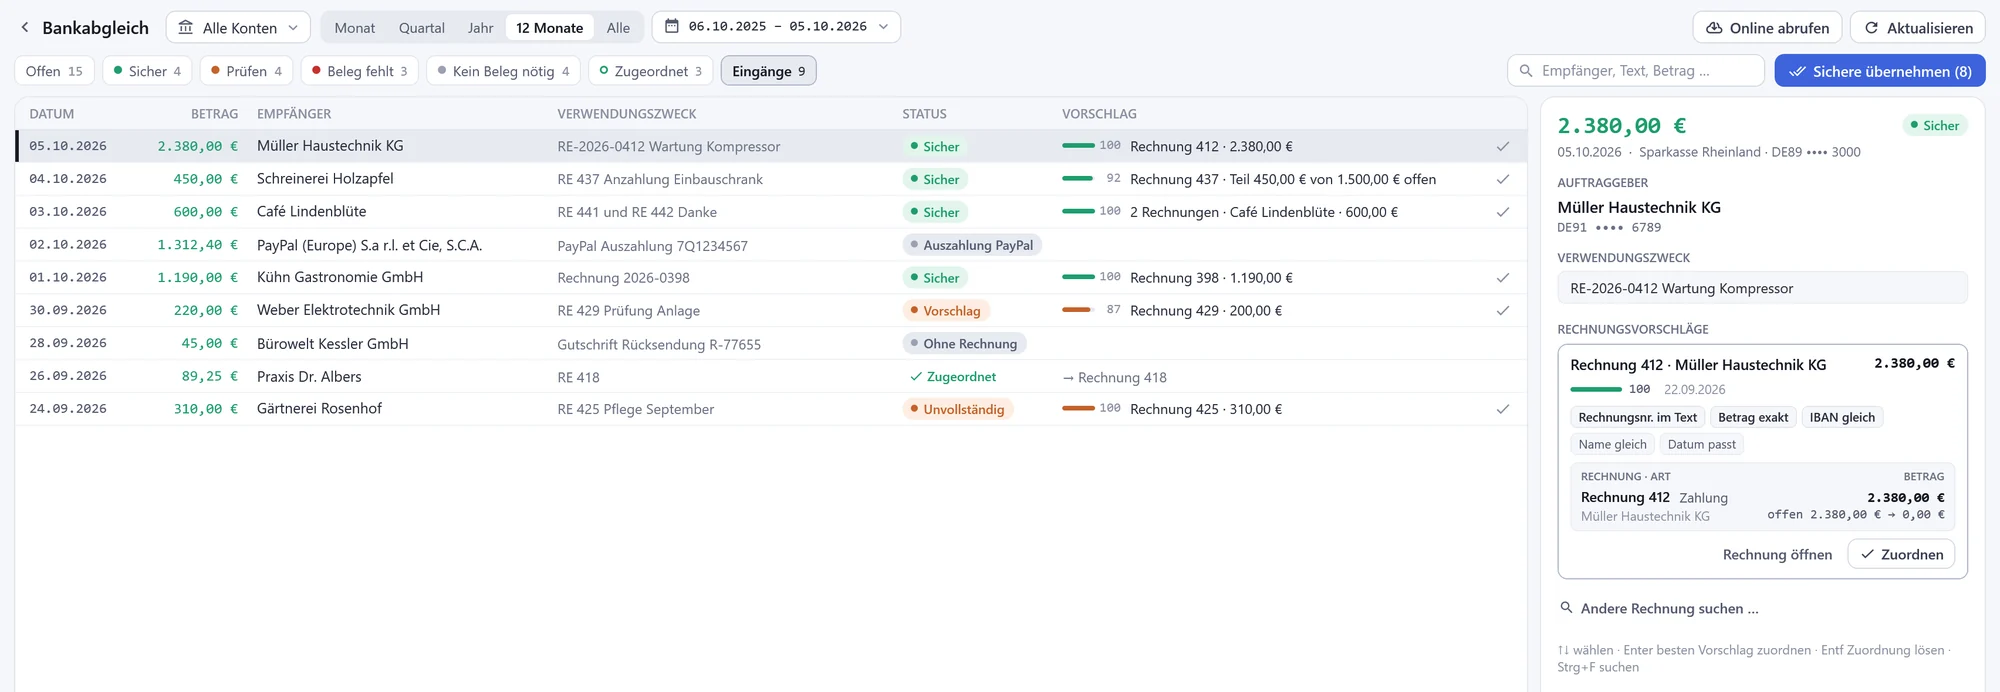
Task: Switch the period to Quartal
Action: tap(422, 28)
